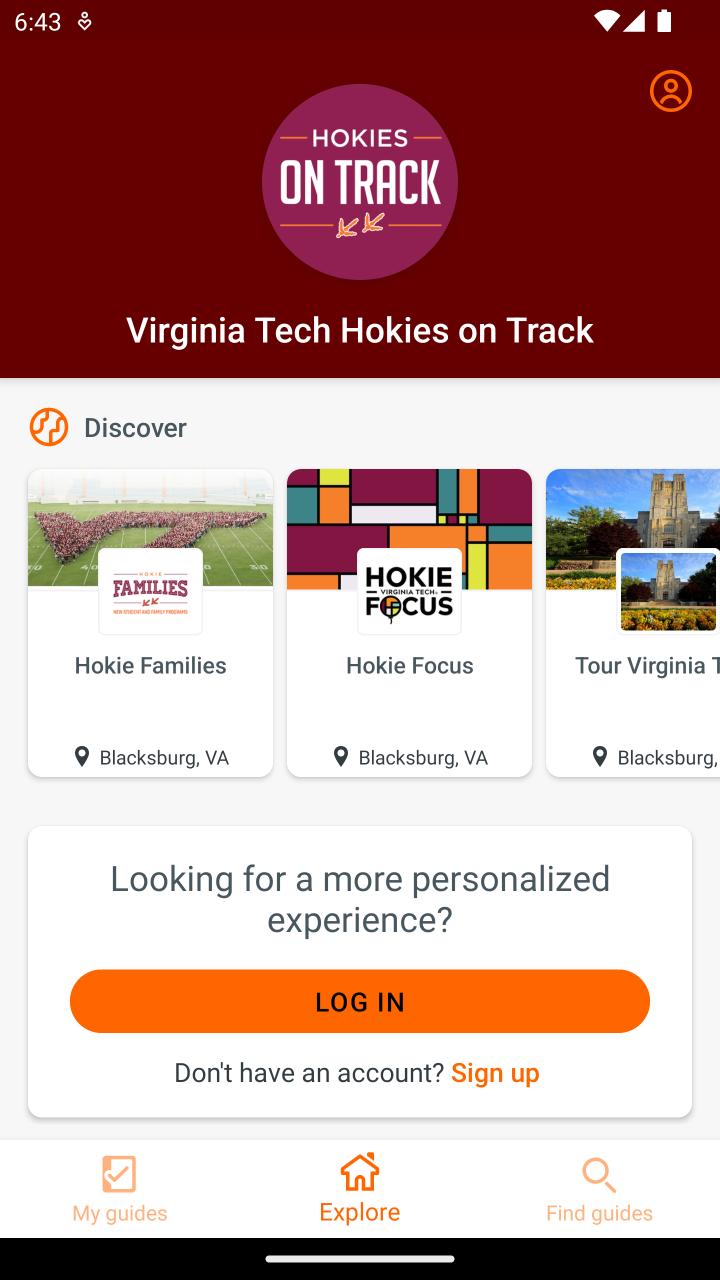Viewport: 720px width, 1280px height.
Task: Tap the Hokie Focus logo badge
Action: (409, 591)
